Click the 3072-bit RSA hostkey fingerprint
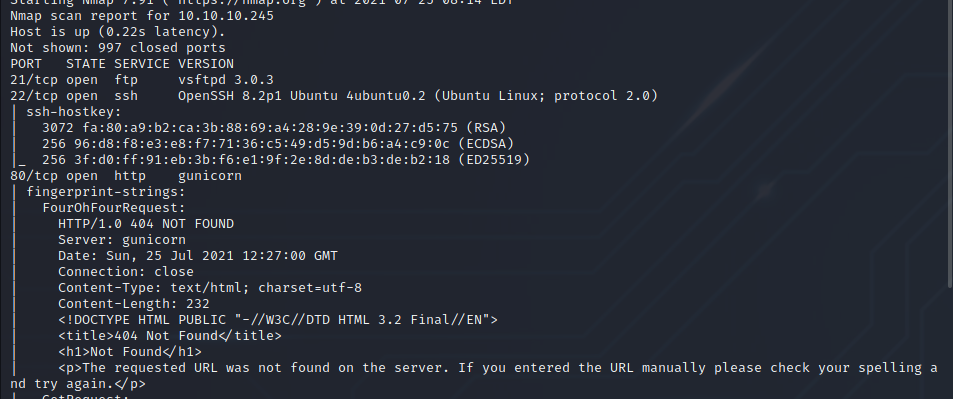The height and width of the screenshot is (399, 953). [274, 128]
